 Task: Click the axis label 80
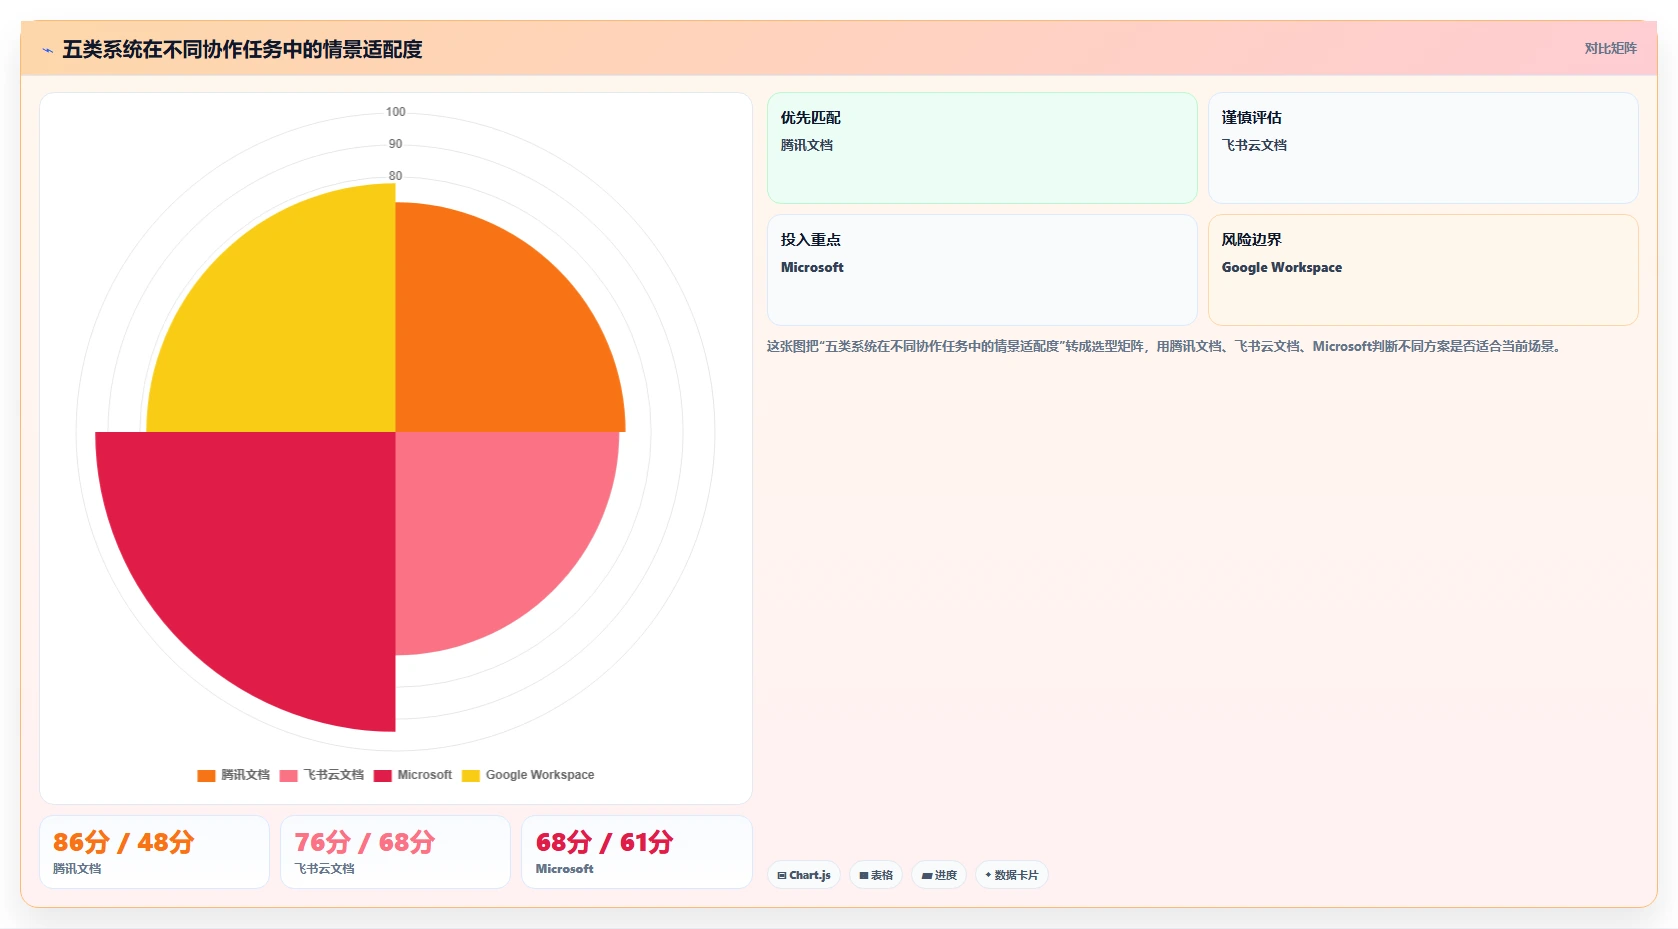pos(396,176)
